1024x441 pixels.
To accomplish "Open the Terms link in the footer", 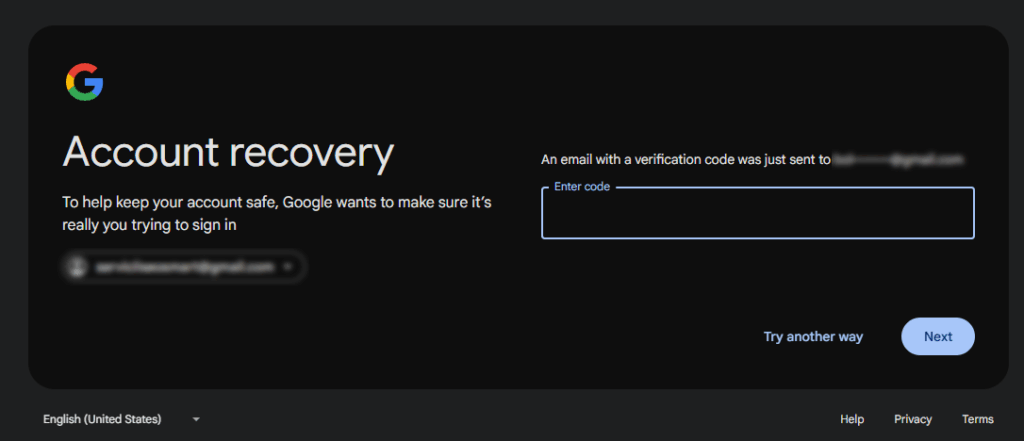I will [978, 419].
